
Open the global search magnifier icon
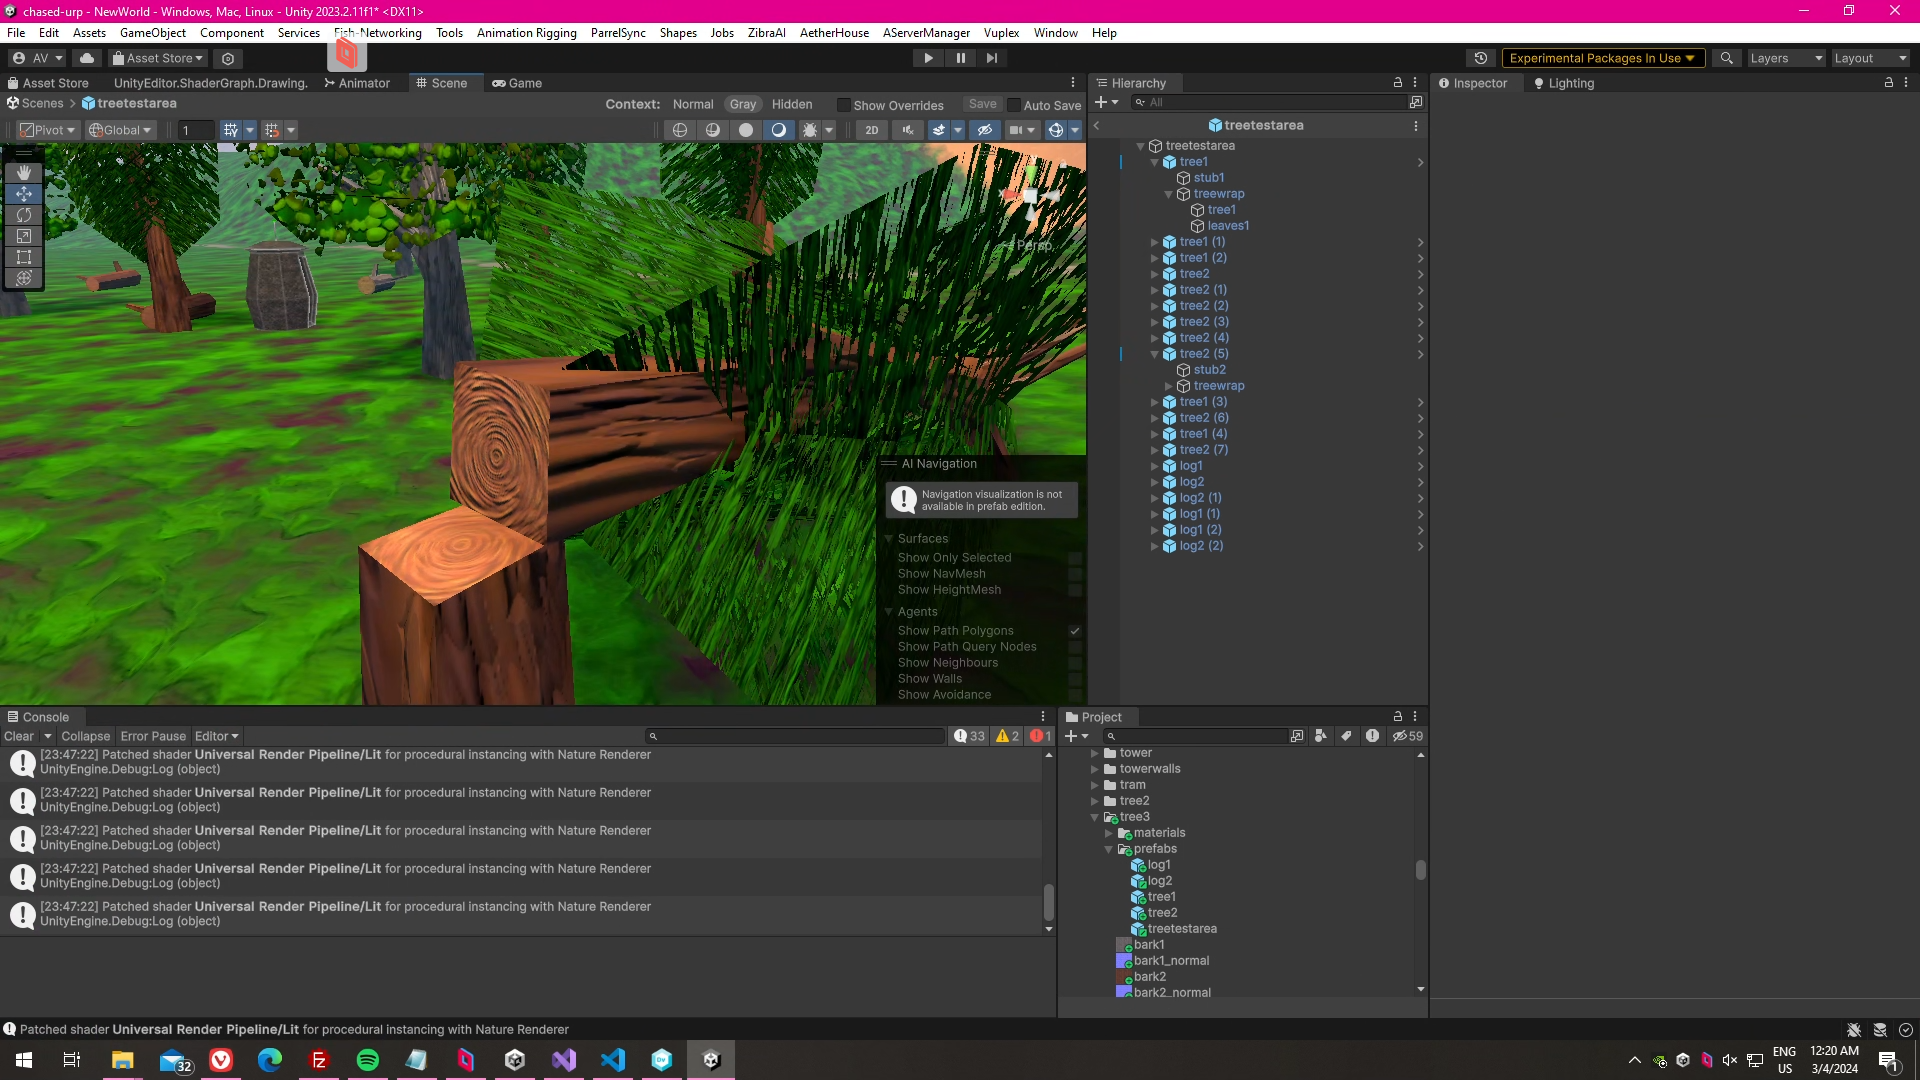tap(1726, 58)
